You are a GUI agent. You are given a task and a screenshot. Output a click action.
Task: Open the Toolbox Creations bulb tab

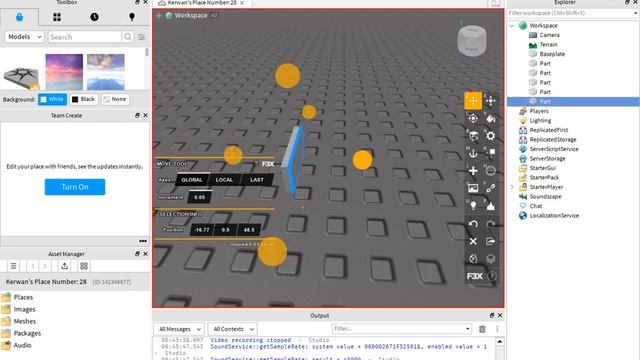click(132, 17)
